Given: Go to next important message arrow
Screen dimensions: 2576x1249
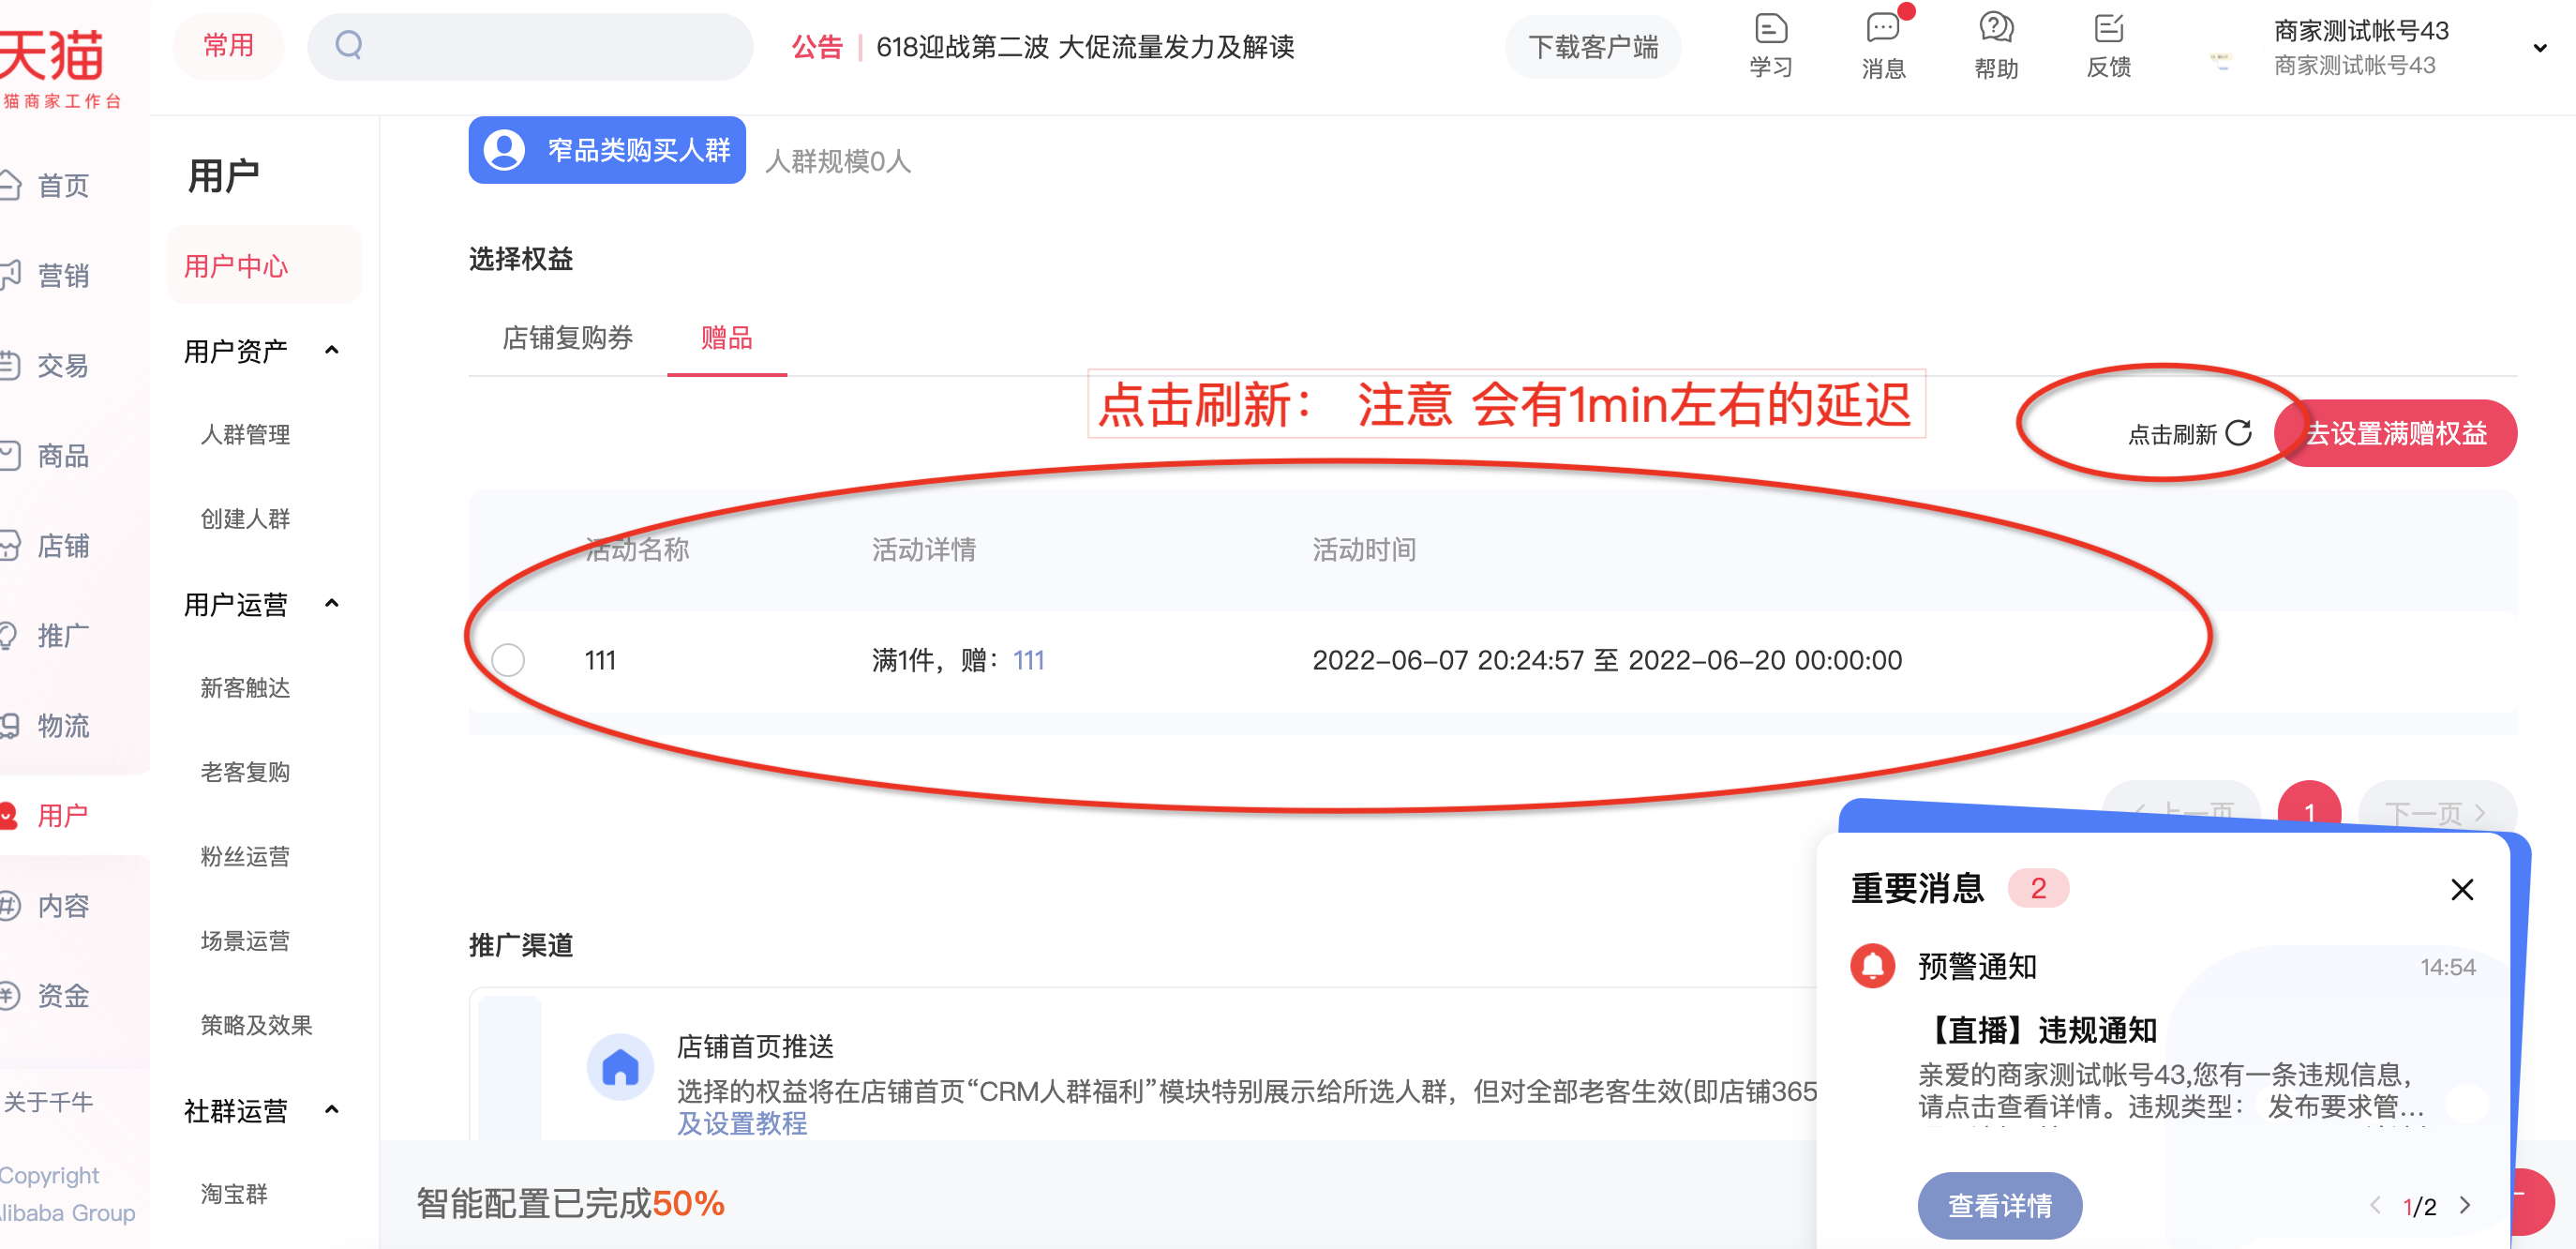Looking at the screenshot, I should 2465,1205.
